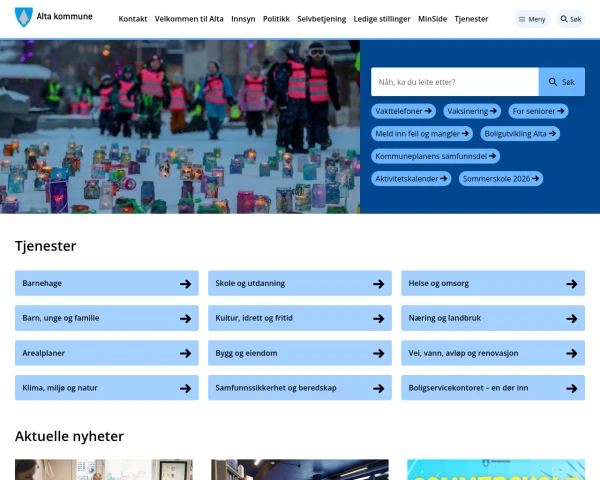Open the Klima, miljø og natur label
The width and height of the screenshot is (600, 480).
pos(60,388)
